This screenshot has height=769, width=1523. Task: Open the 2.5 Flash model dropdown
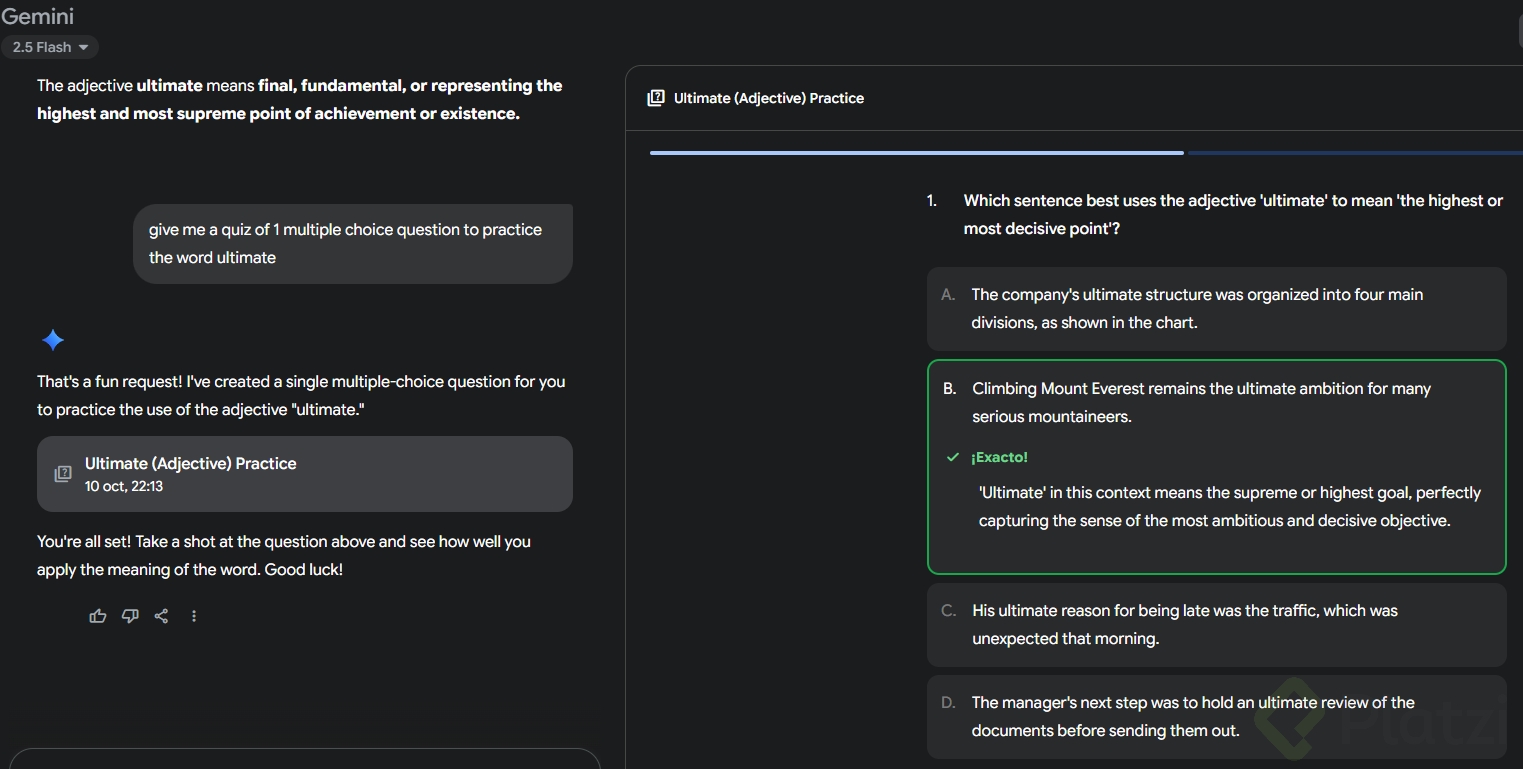(50, 47)
